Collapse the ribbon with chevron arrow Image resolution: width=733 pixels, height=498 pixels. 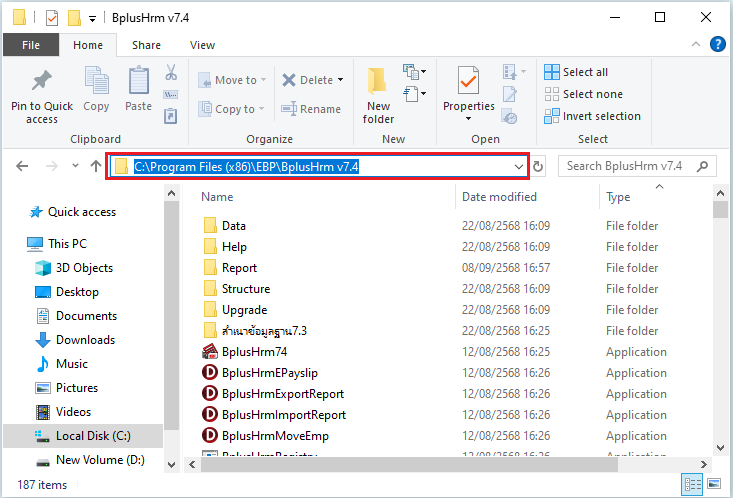tap(697, 44)
